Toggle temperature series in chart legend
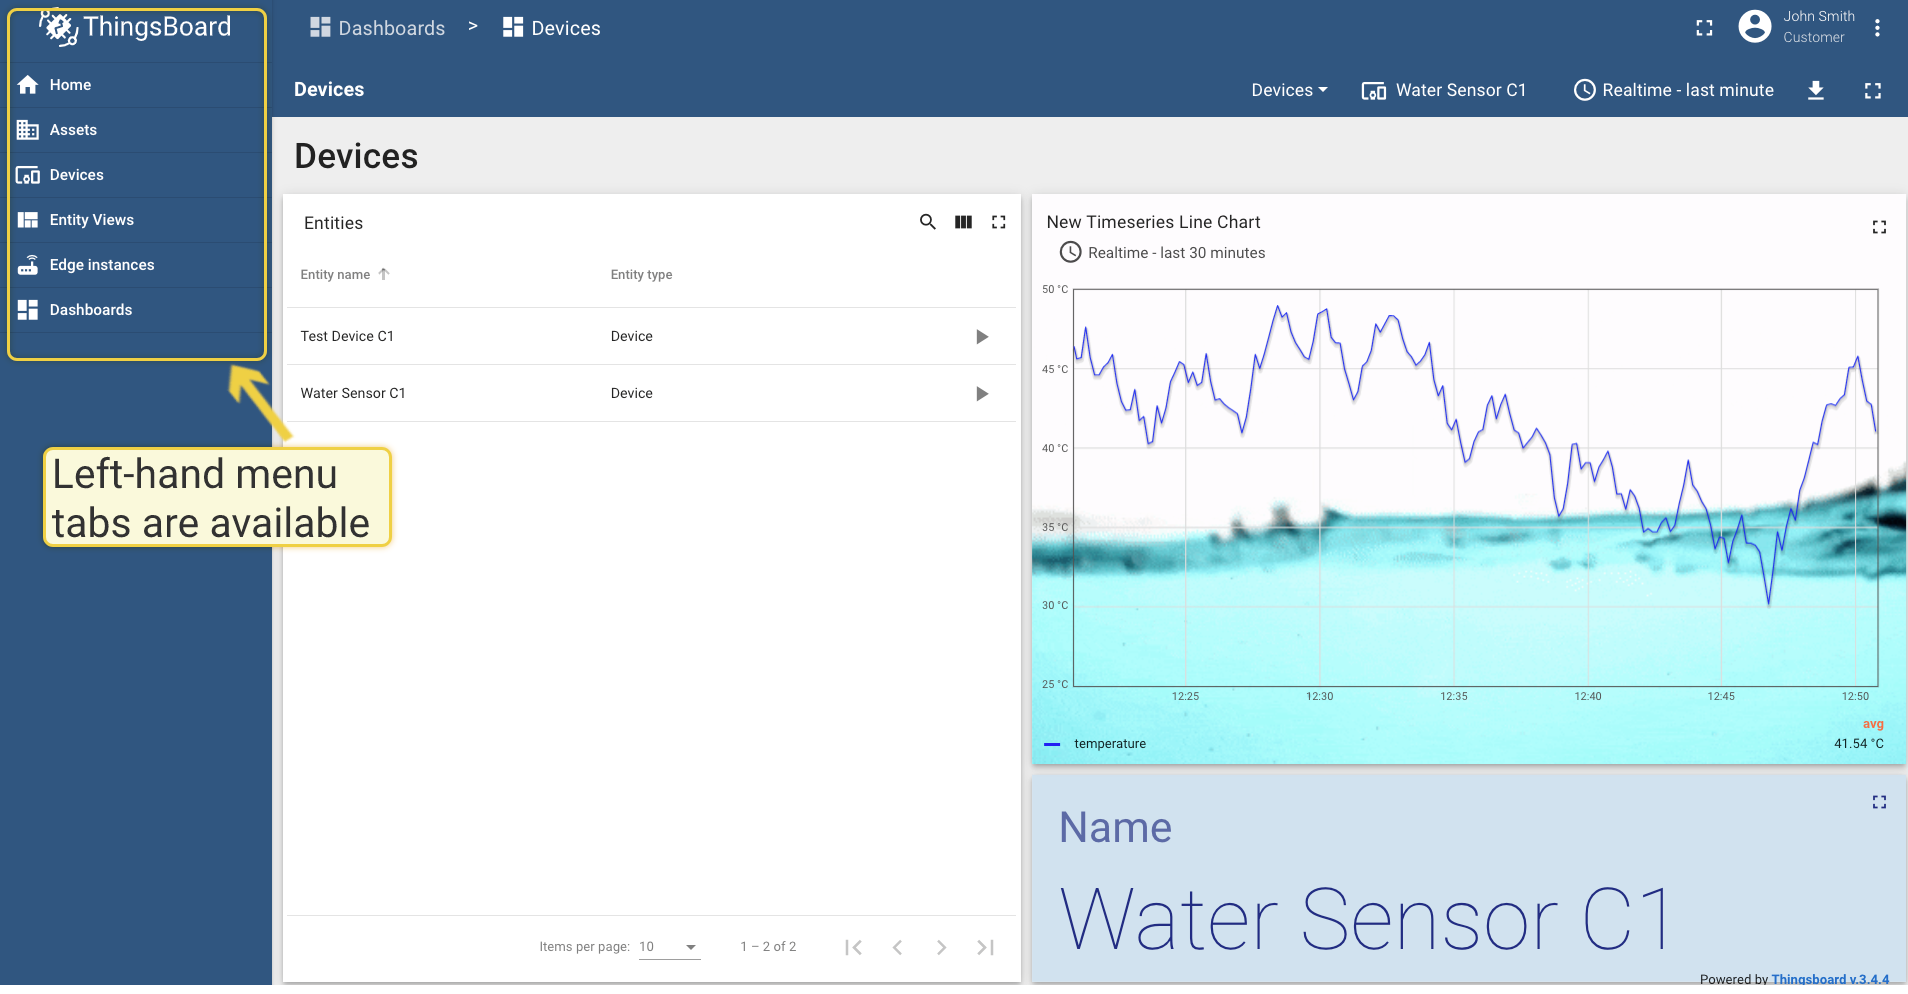This screenshot has width=1908, height=994. click(1109, 744)
